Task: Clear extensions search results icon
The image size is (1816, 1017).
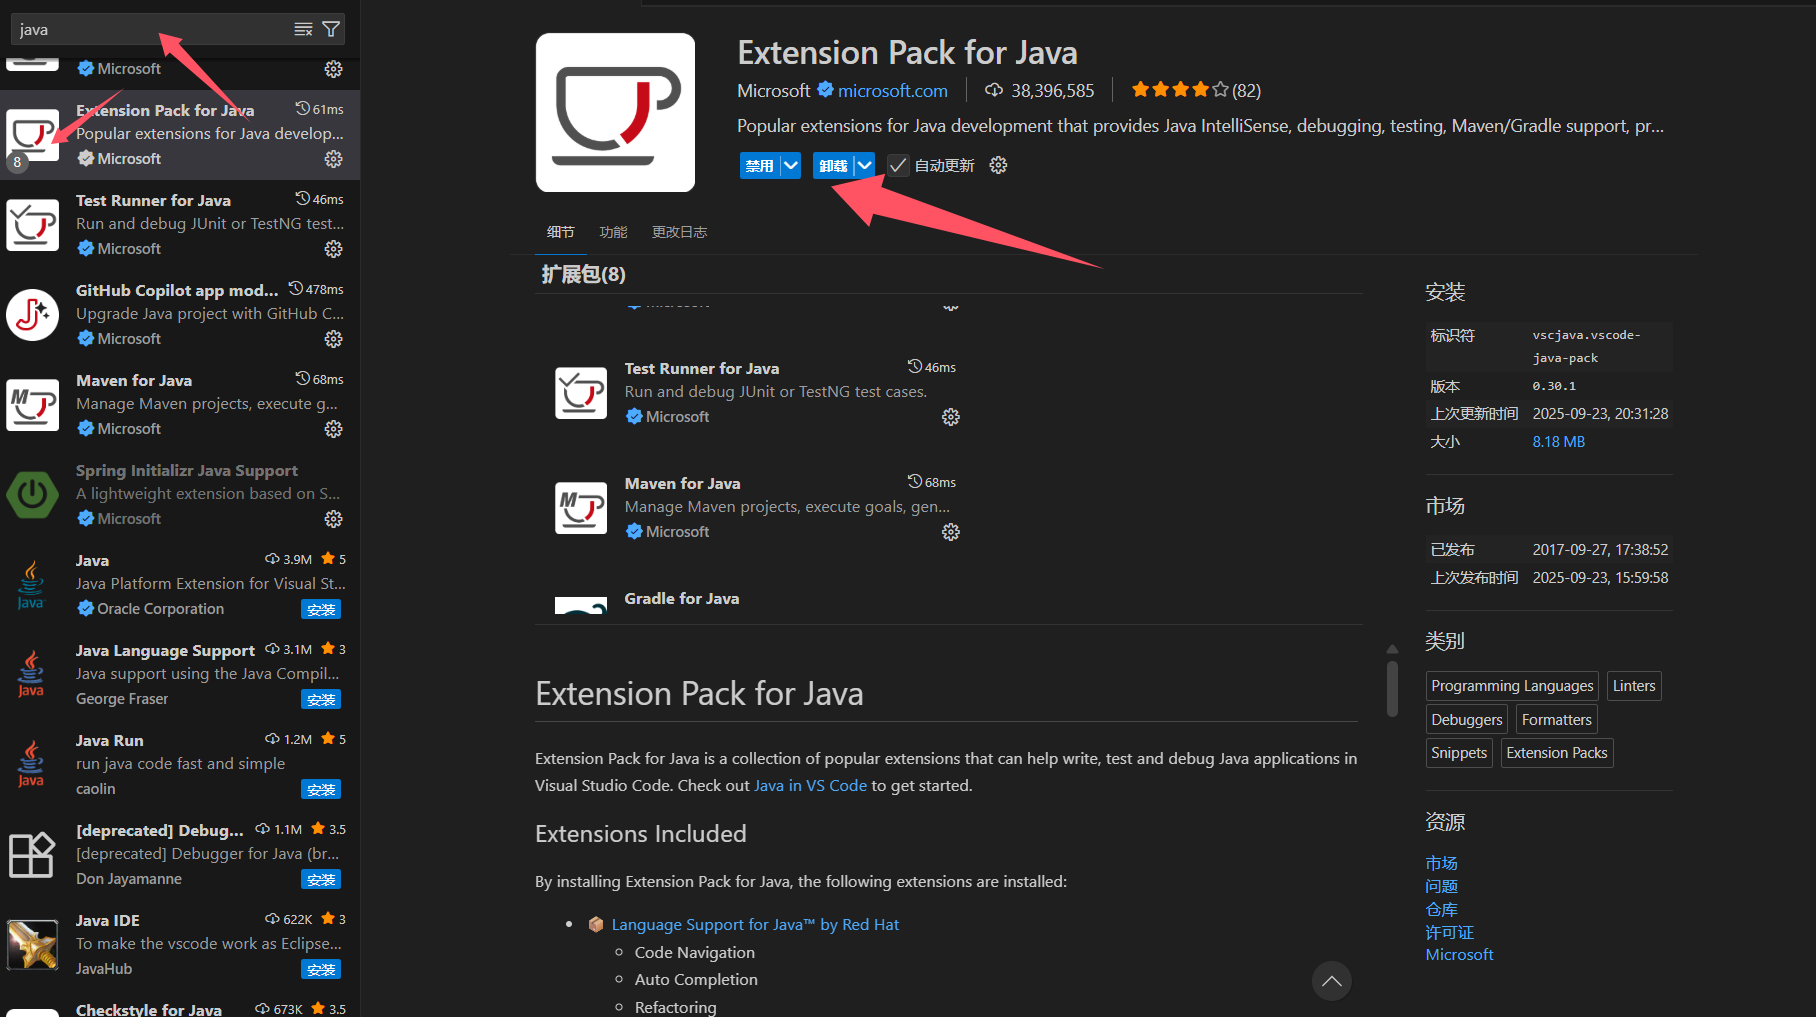Action: 303,29
